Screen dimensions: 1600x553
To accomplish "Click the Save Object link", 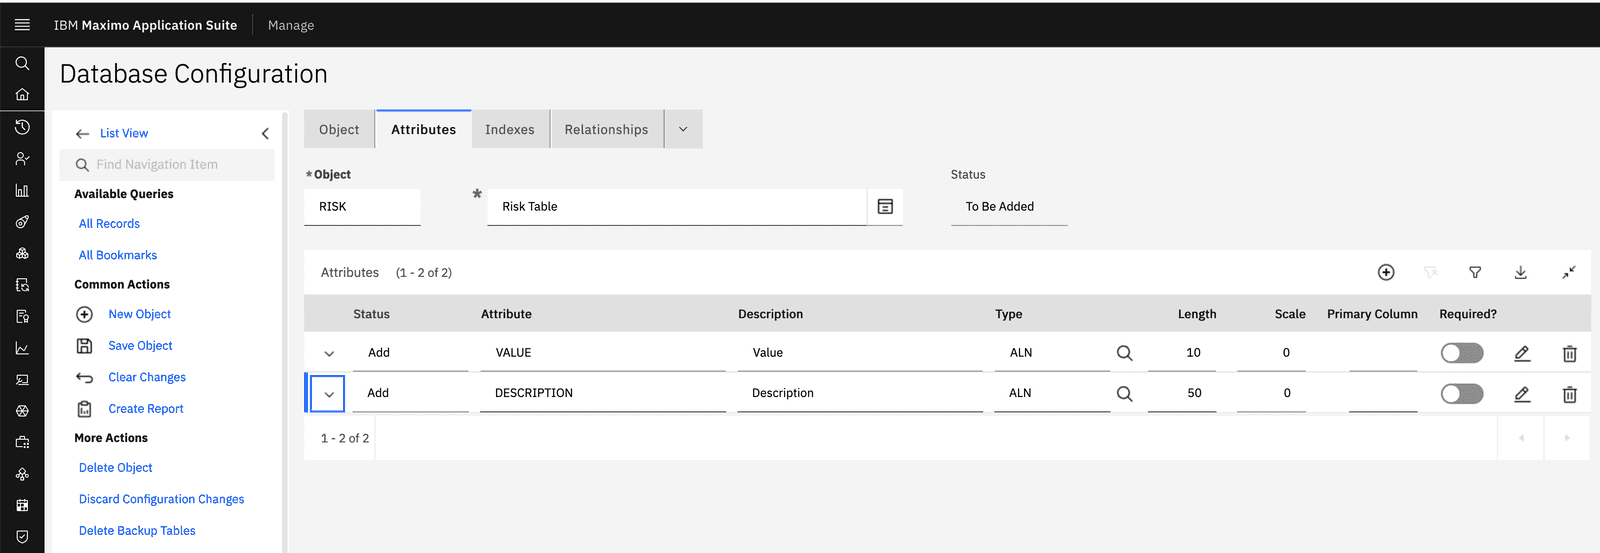I will tap(140, 346).
